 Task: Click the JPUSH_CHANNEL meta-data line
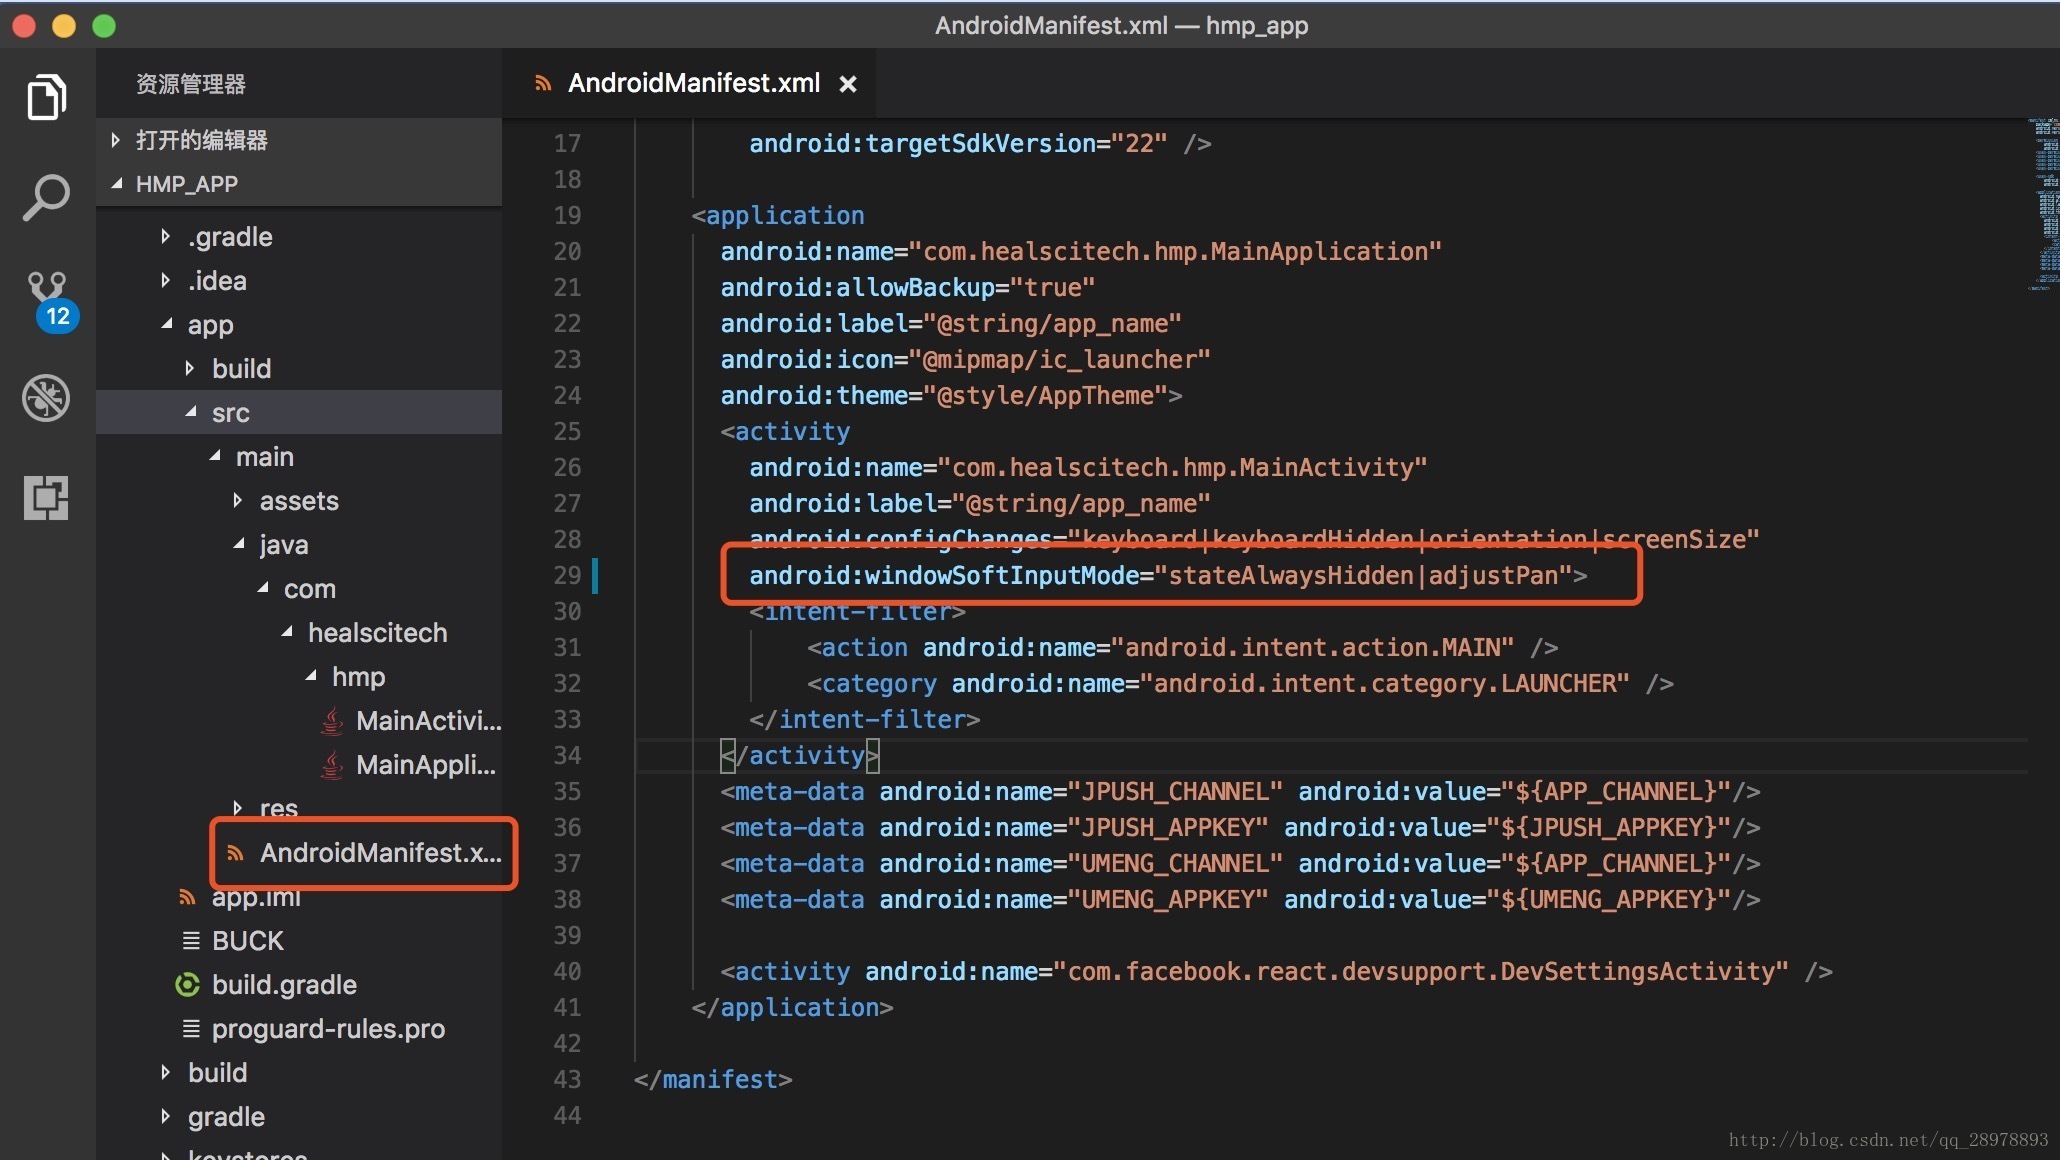pyautogui.click(x=1240, y=792)
